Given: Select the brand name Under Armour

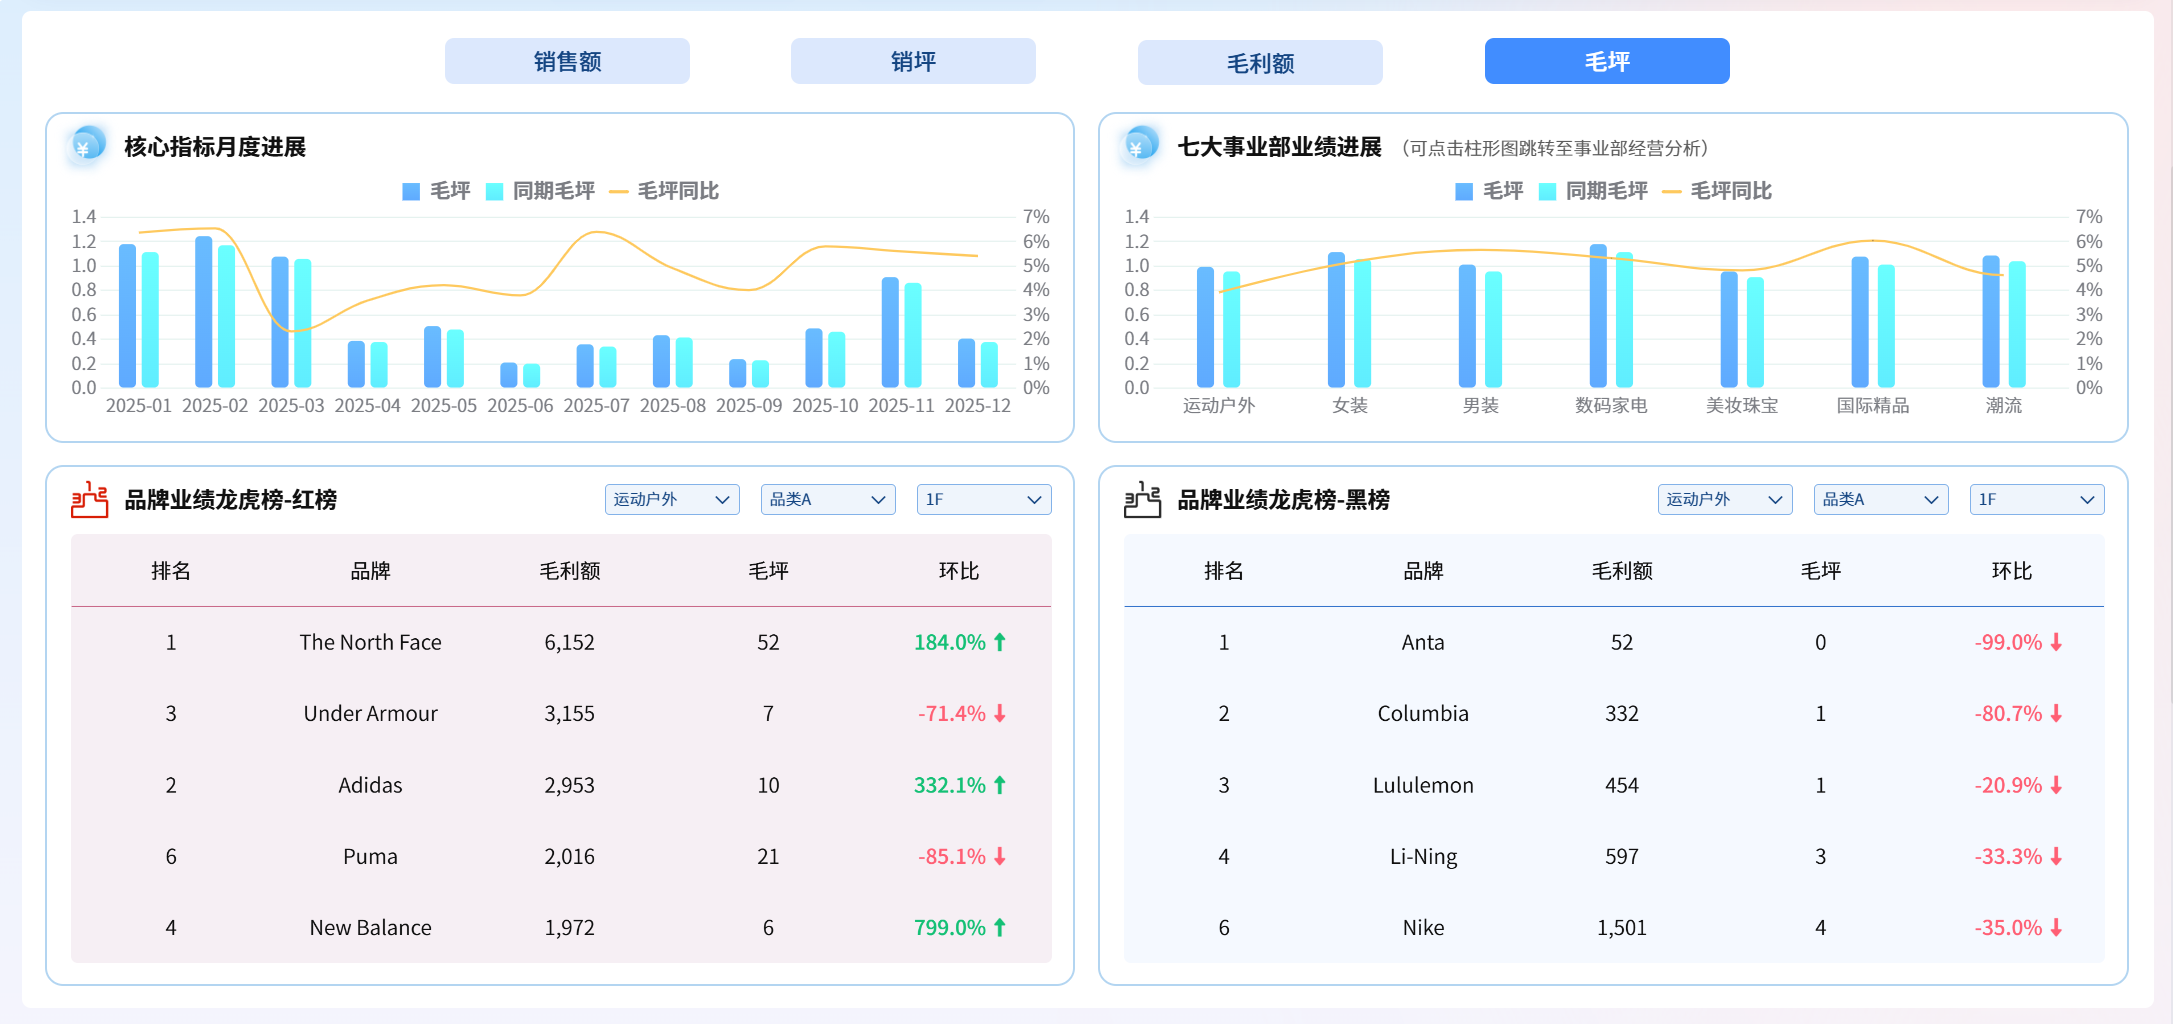Looking at the screenshot, I should pyautogui.click(x=370, y=713).
